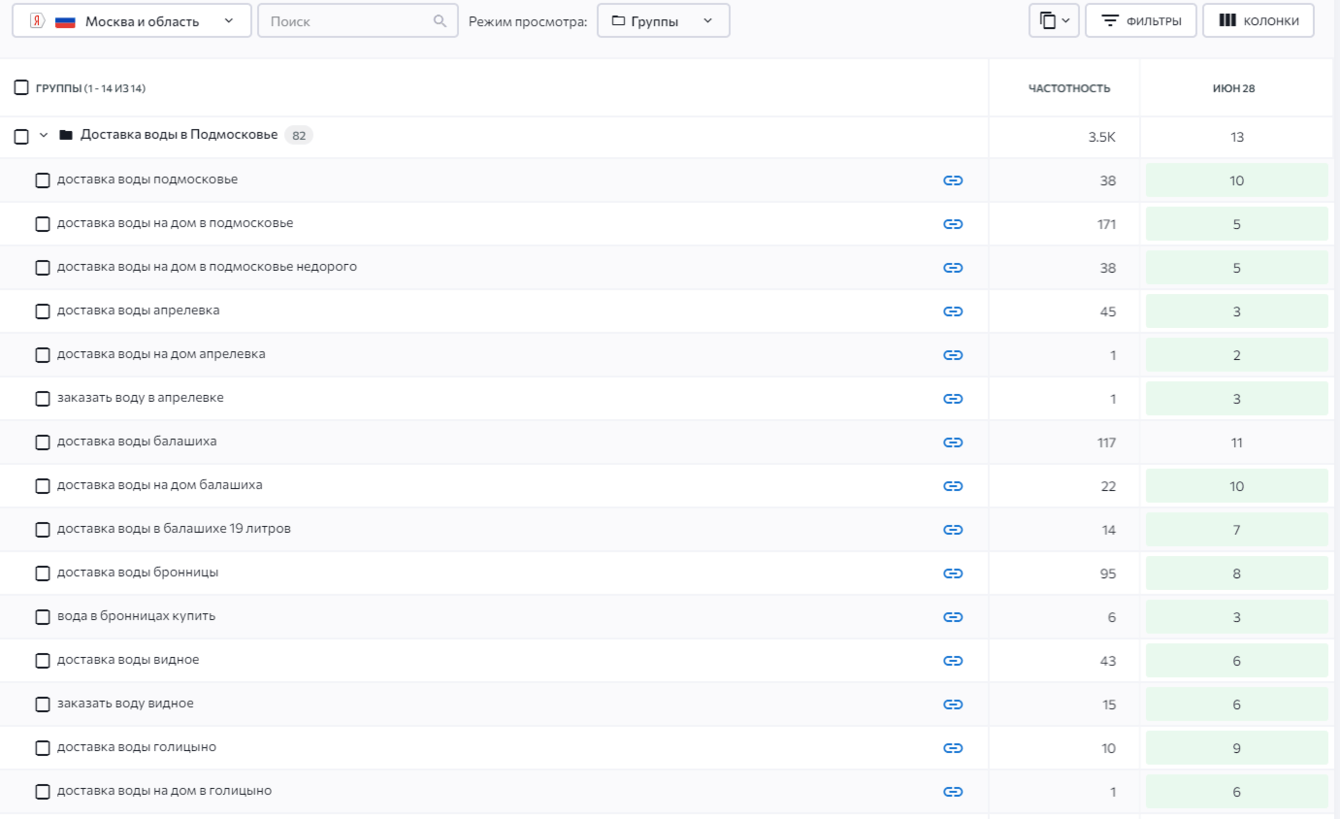Click the copy icon dropdown button
Viewport: 1340px width, 819px height.
click(1053, 21)
